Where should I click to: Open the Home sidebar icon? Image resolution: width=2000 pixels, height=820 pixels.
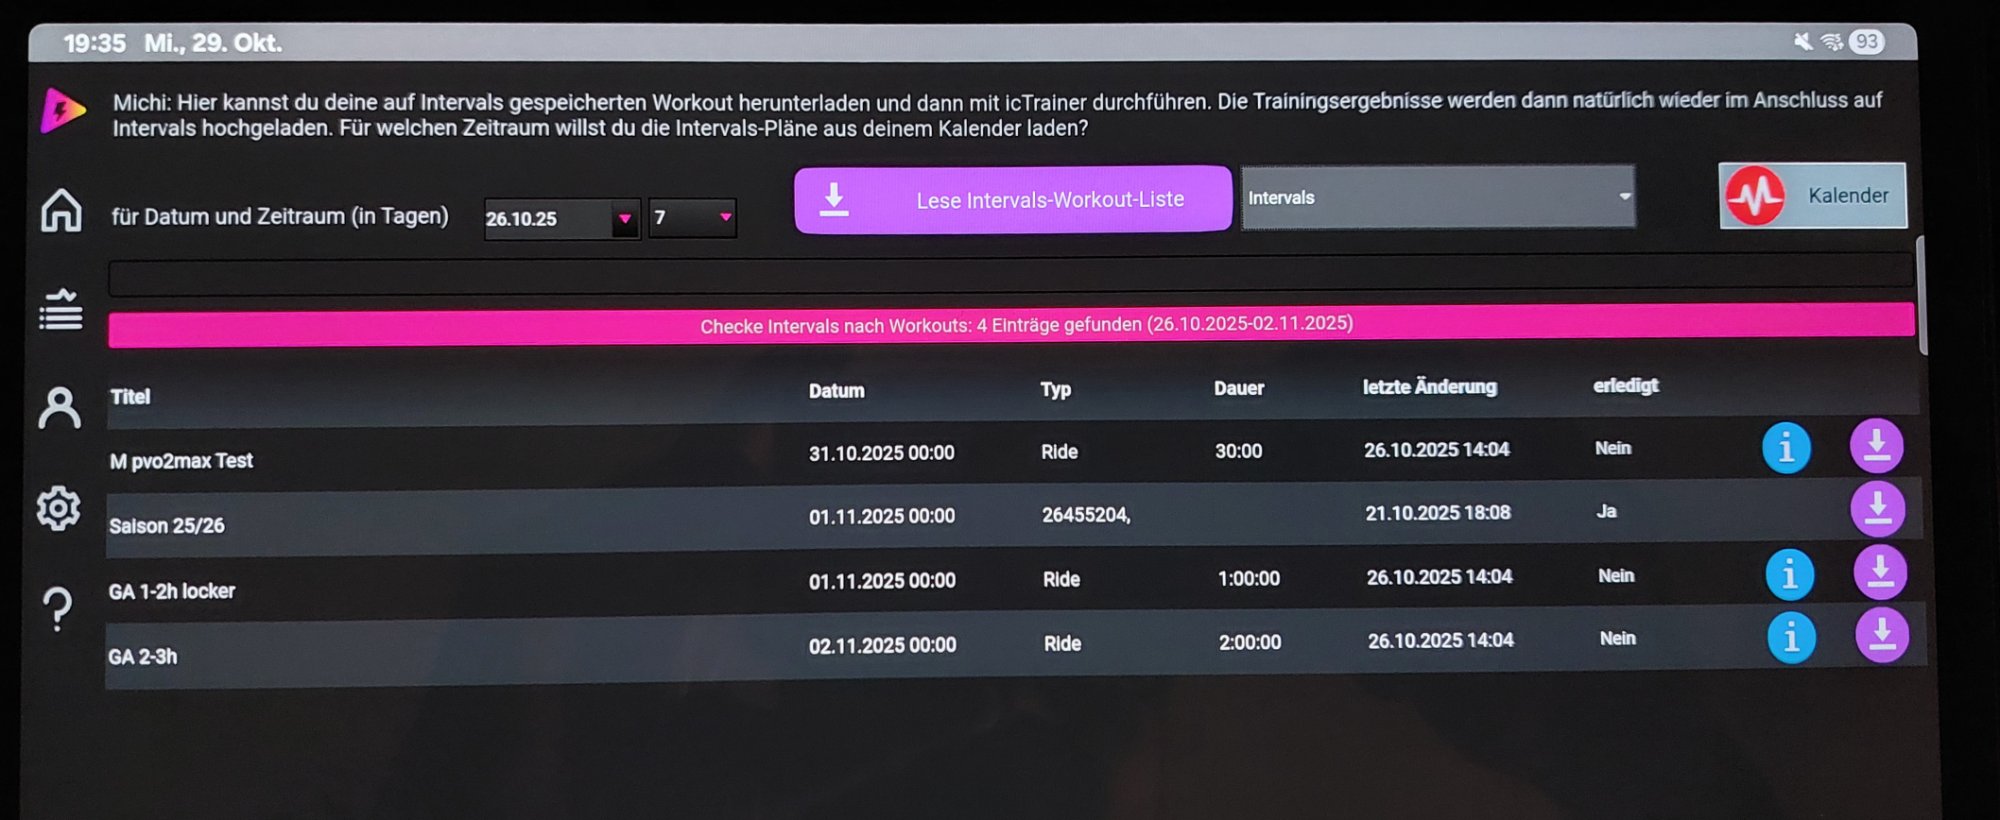[61, 210]
